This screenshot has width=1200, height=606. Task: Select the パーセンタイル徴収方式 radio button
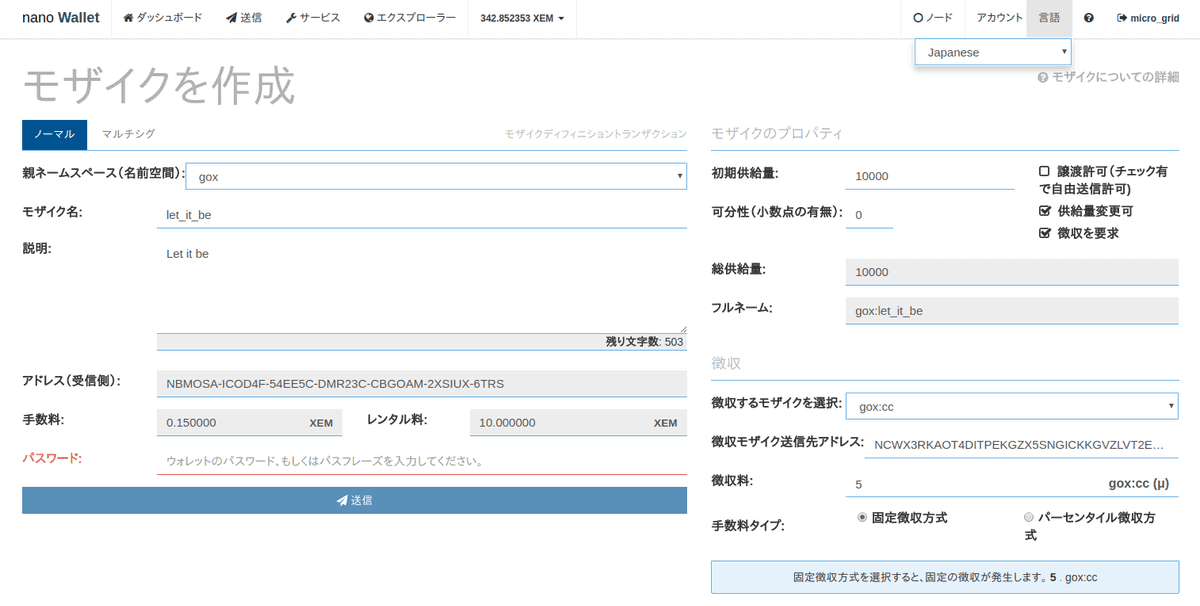[x=1029, y=517]
